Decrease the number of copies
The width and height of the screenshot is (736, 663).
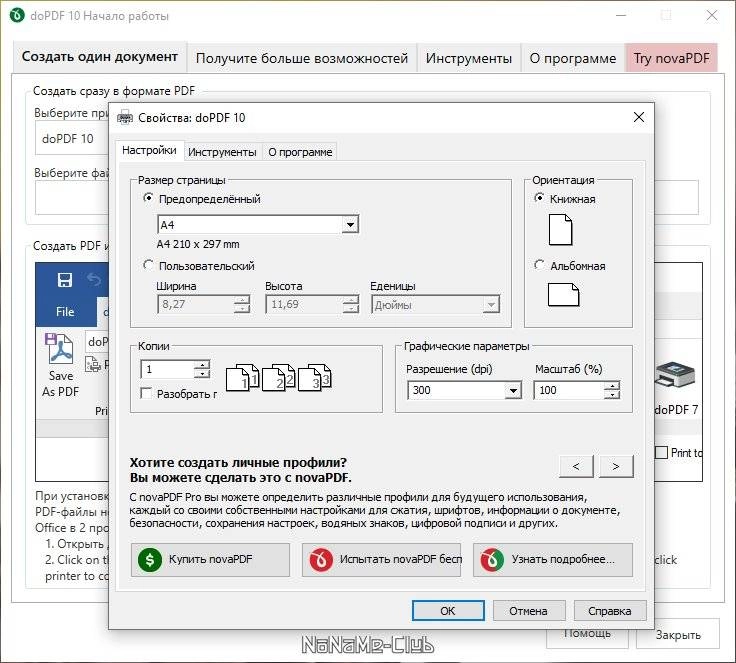click(x=202, y=374)
